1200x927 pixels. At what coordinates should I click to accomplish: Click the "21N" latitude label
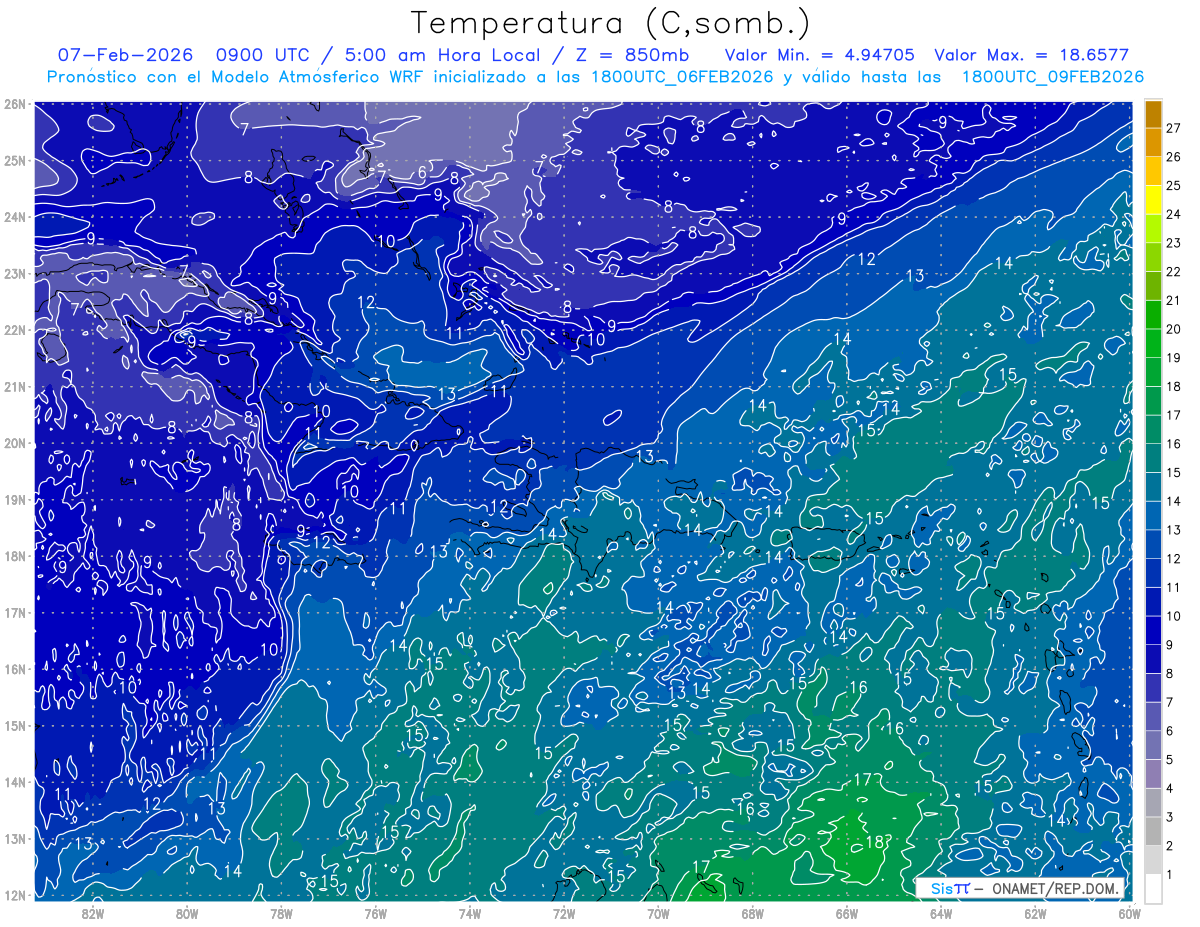pos(14,386)
